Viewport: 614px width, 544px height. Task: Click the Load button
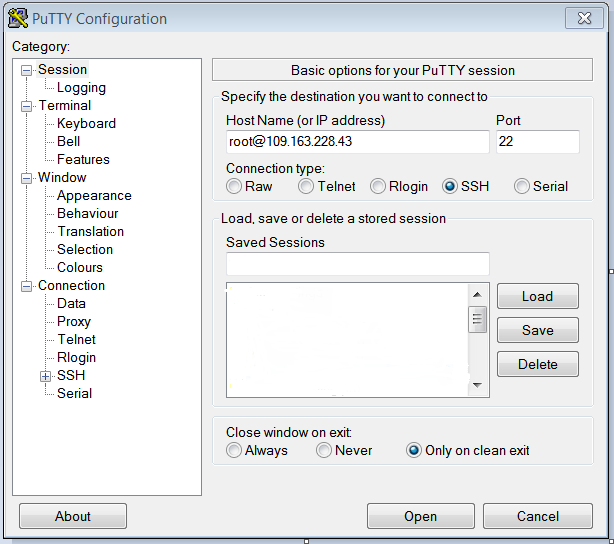[538, 296]
